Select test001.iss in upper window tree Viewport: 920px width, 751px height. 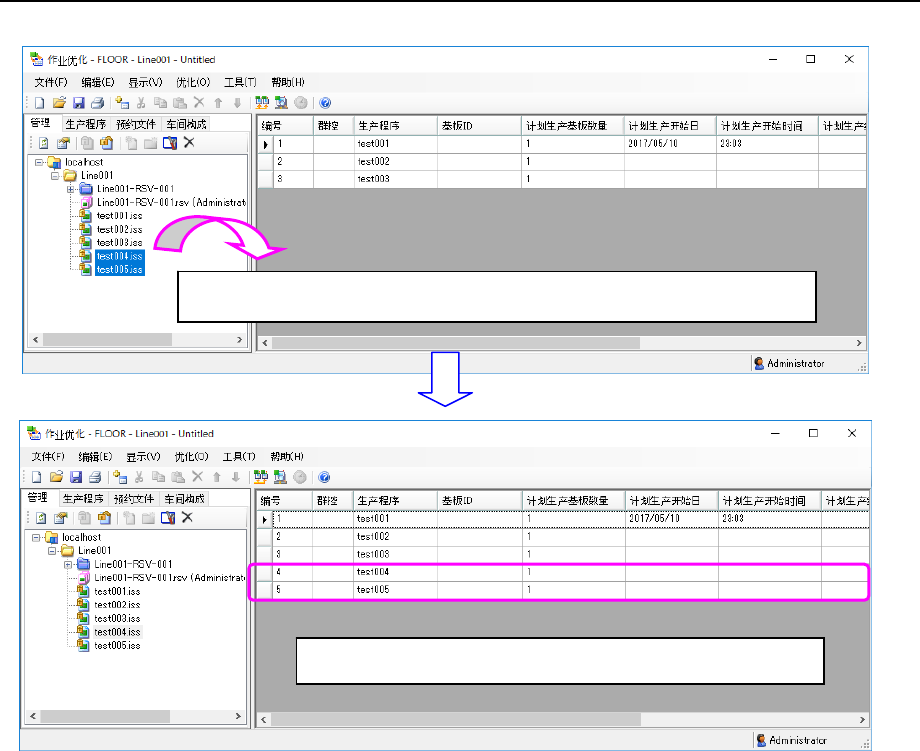(120, 216)
